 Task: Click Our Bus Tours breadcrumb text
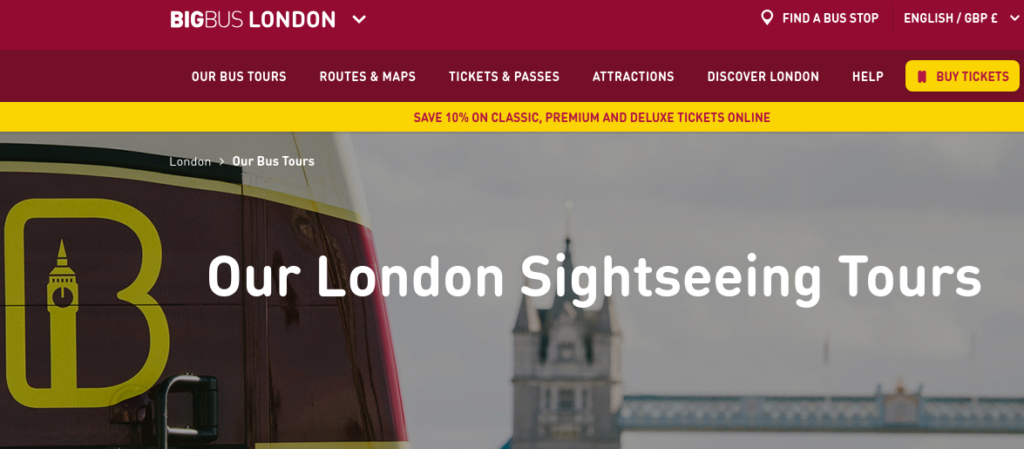click(273, 161)
